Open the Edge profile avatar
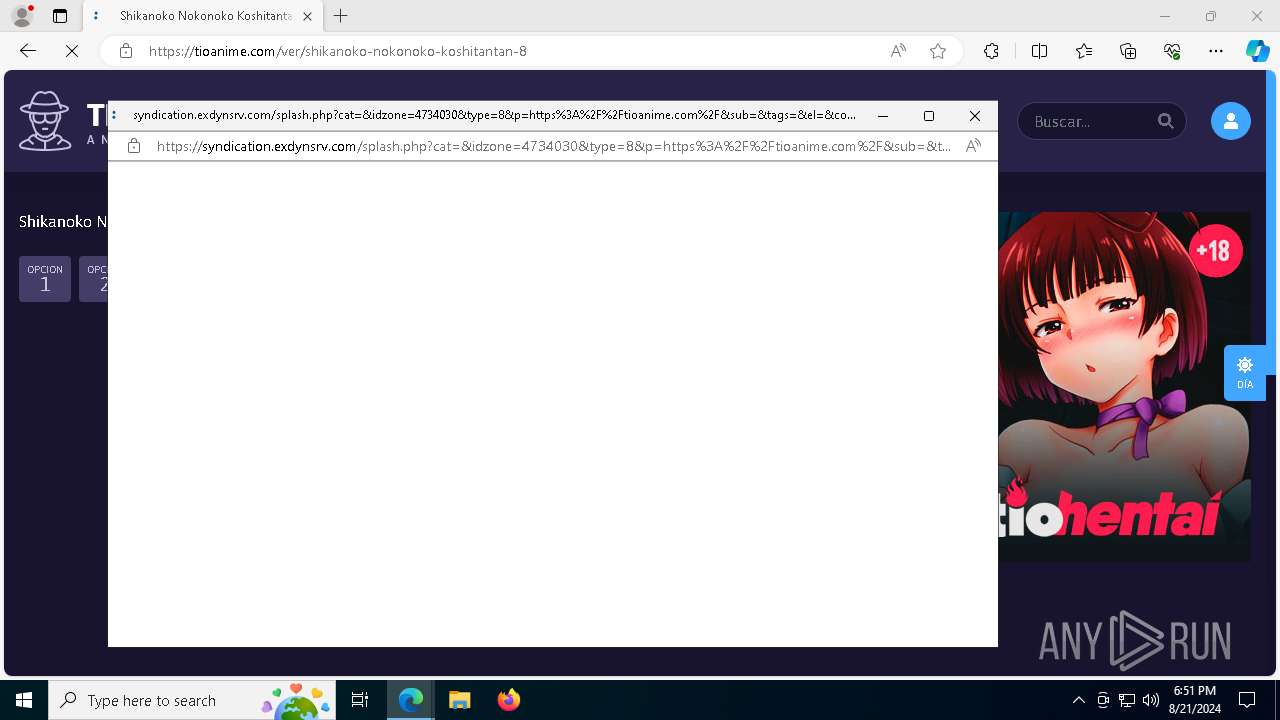Viewport: 1280px width, 720px height. click(22, 16)
